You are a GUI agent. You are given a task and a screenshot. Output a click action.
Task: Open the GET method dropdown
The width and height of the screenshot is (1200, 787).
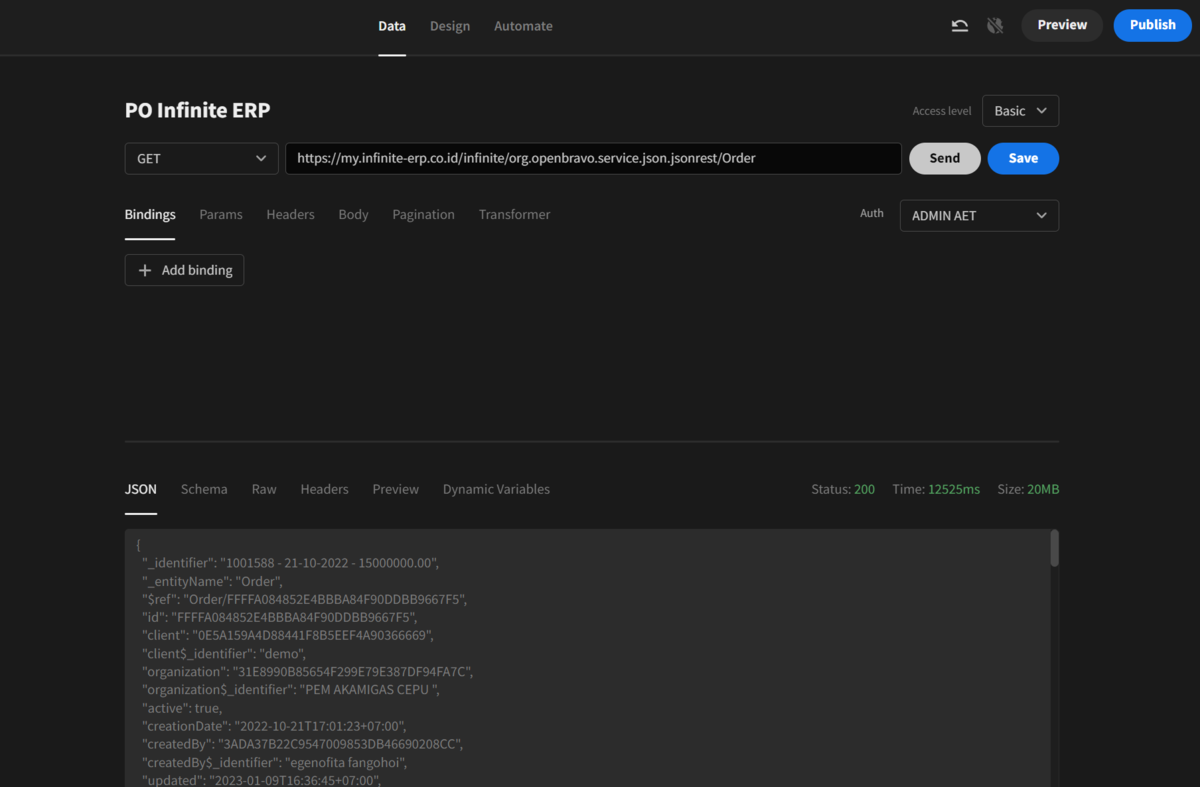pyautogui.click(x=201, y=158)
